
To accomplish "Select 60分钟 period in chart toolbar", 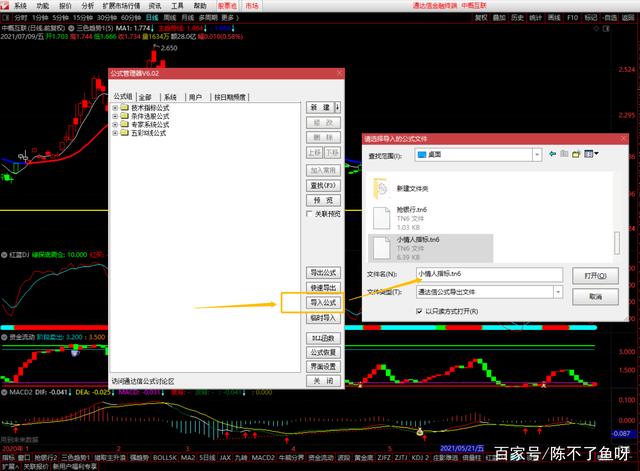I will [131, 18].
